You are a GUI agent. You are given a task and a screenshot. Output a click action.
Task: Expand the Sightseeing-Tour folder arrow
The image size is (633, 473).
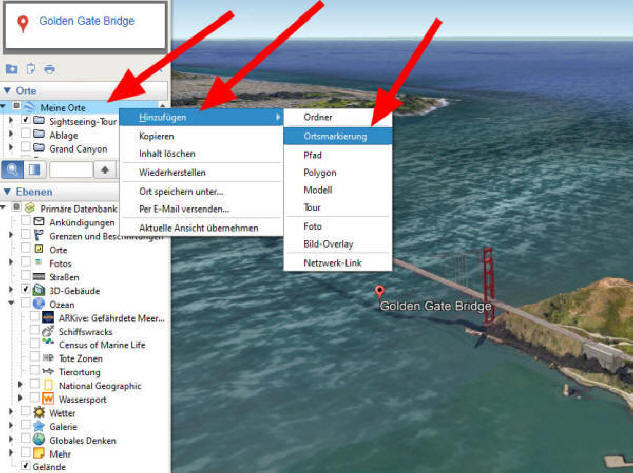11,120
